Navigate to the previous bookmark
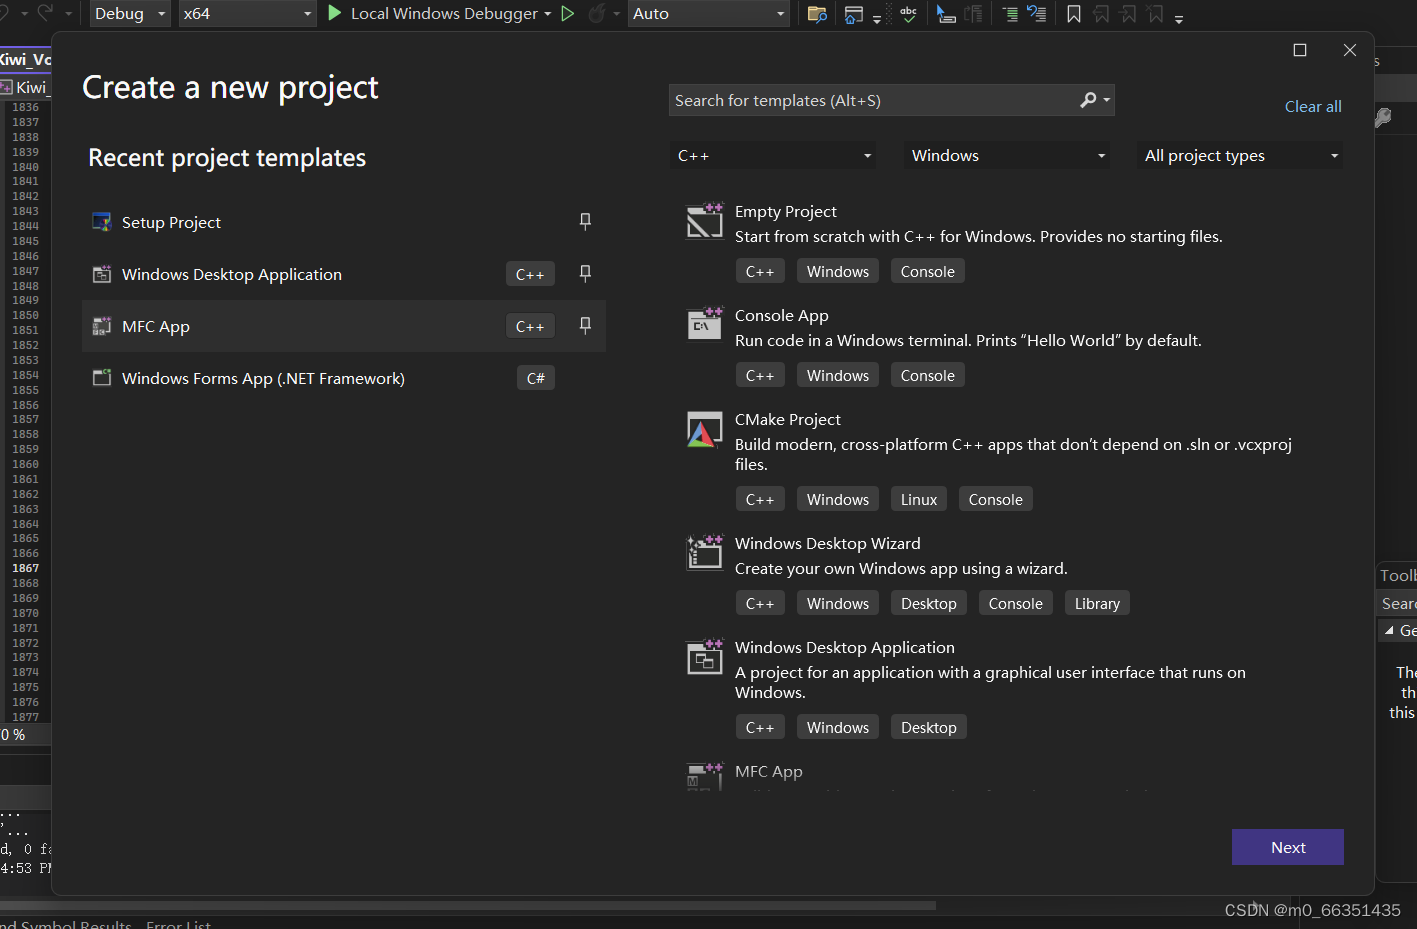The width and height of the screenshot is (1417, 929). coord(1101,14)
